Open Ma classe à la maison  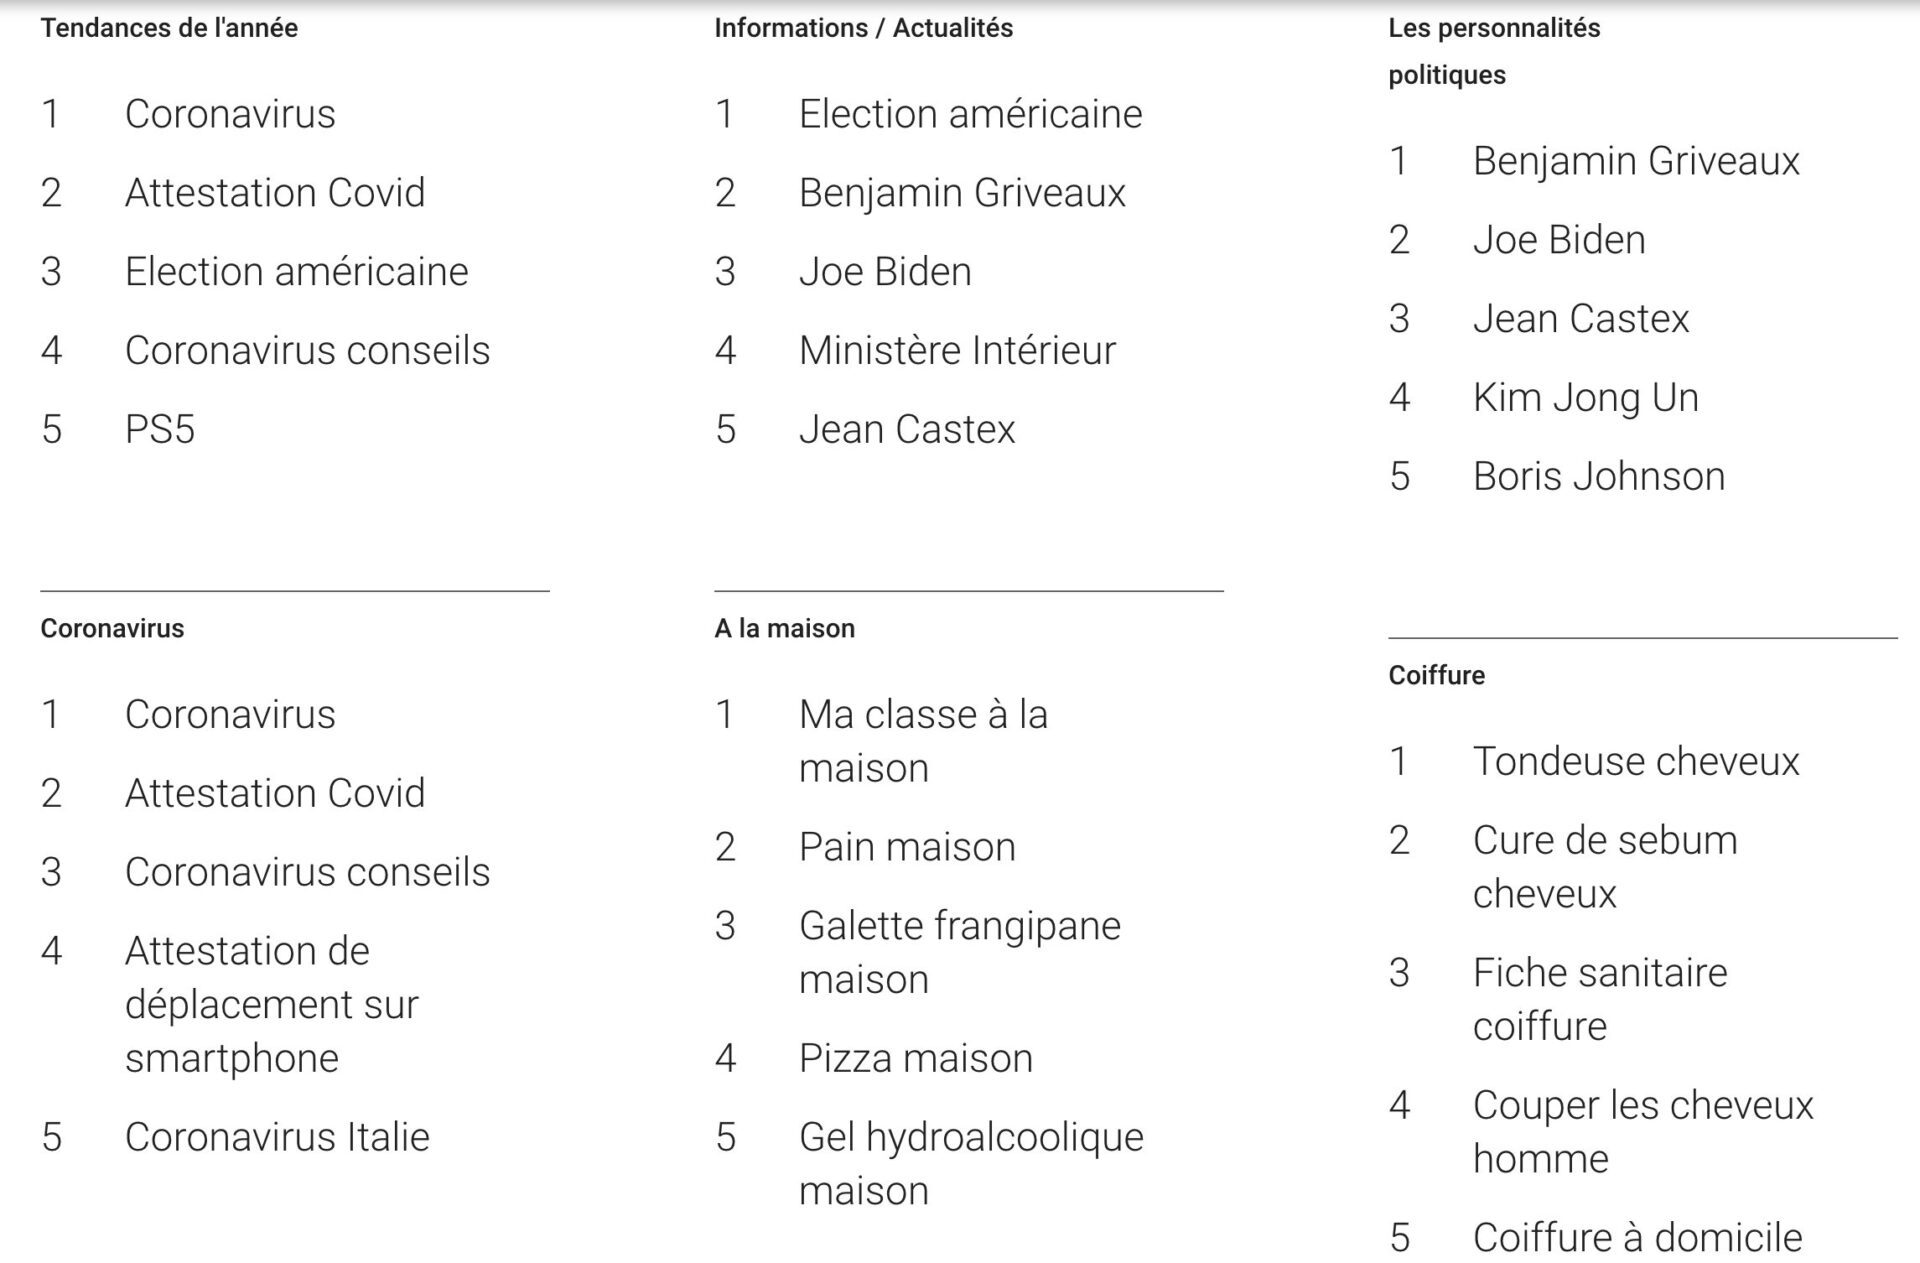tap(922, 741)
